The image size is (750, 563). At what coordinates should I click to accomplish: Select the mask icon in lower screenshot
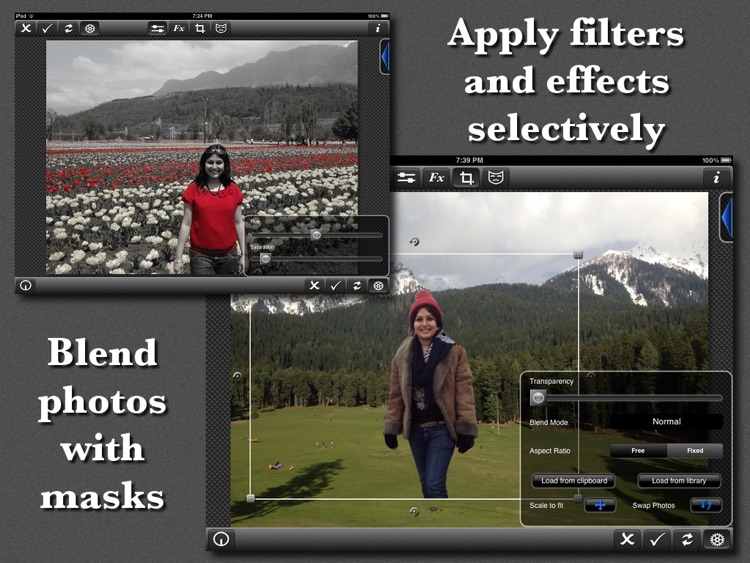click(x=496, y=178)
